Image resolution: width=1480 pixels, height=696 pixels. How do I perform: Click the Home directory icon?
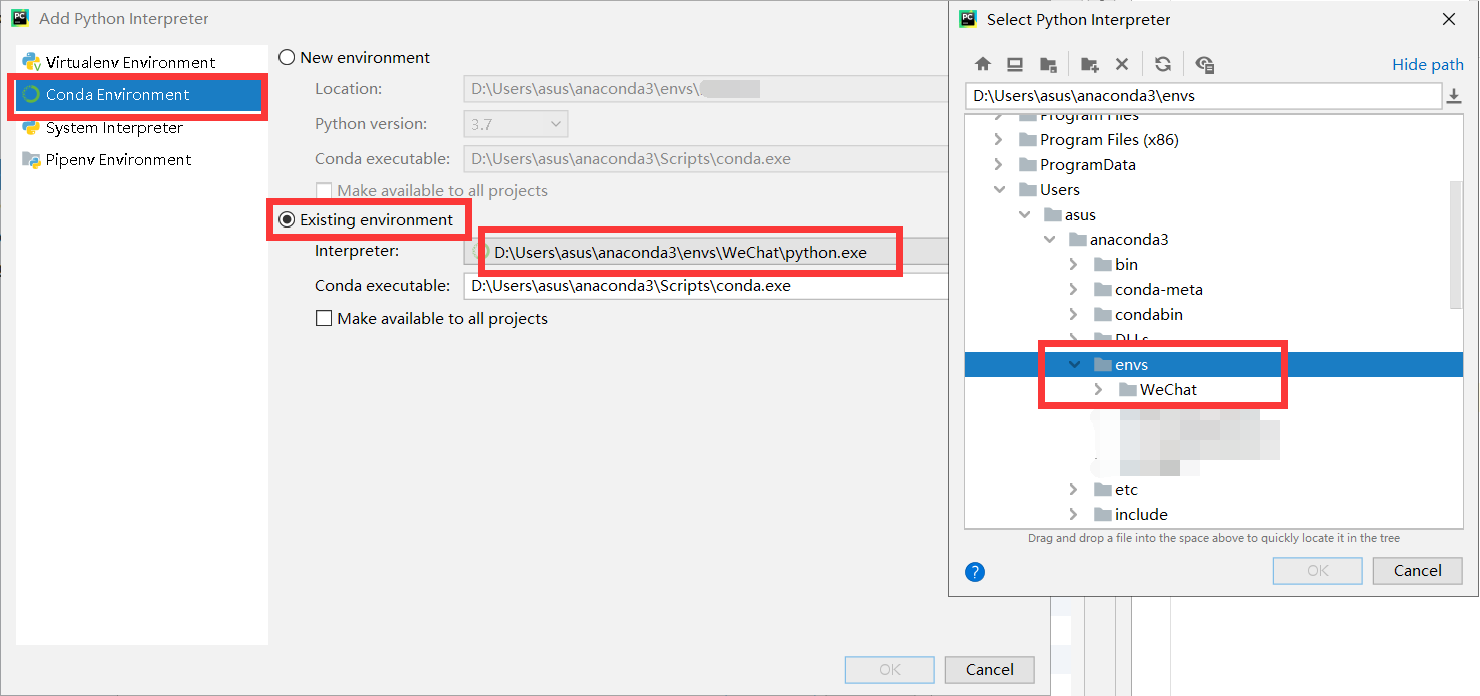point(982,63)
